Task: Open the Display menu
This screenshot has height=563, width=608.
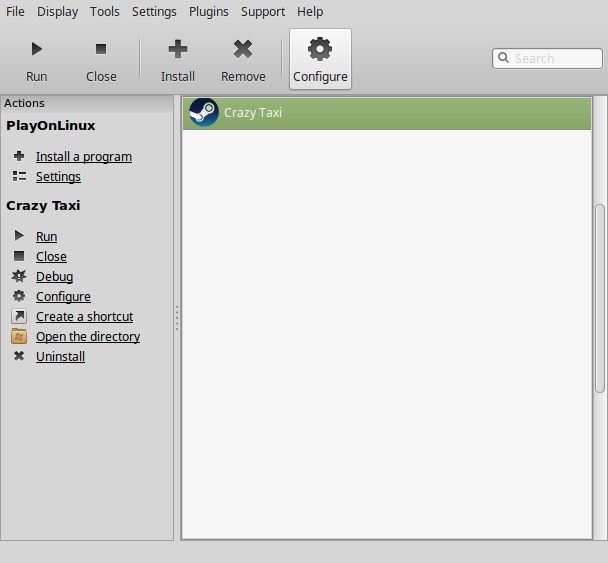Action: click(57, 12)
